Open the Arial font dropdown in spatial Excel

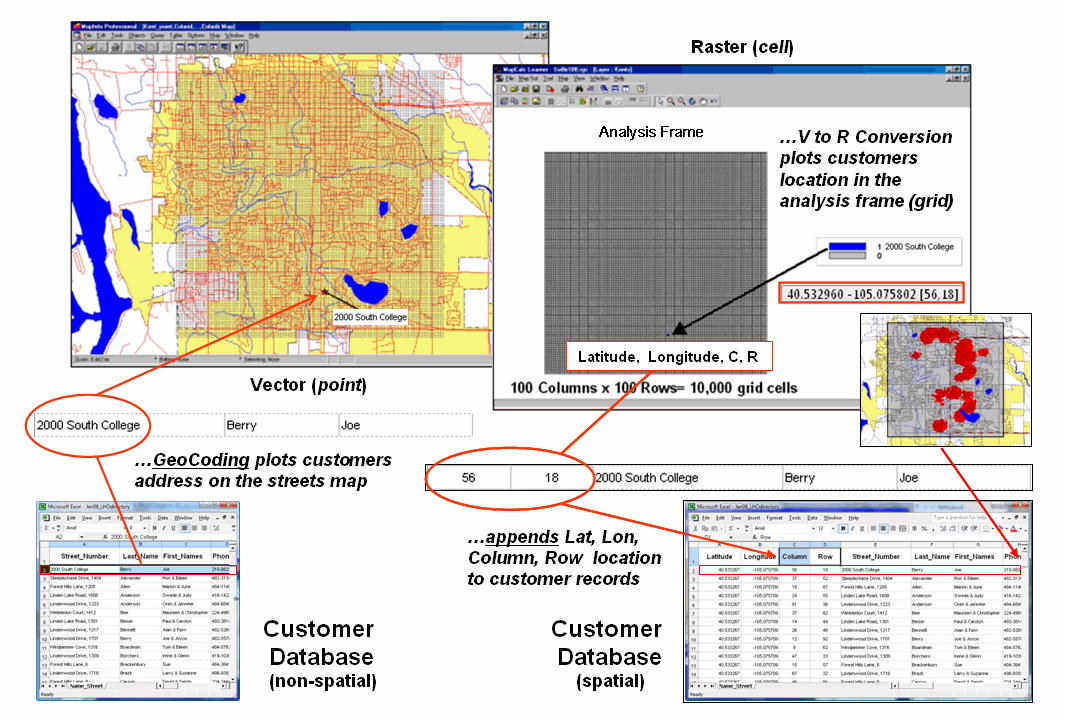pos(814,529)
